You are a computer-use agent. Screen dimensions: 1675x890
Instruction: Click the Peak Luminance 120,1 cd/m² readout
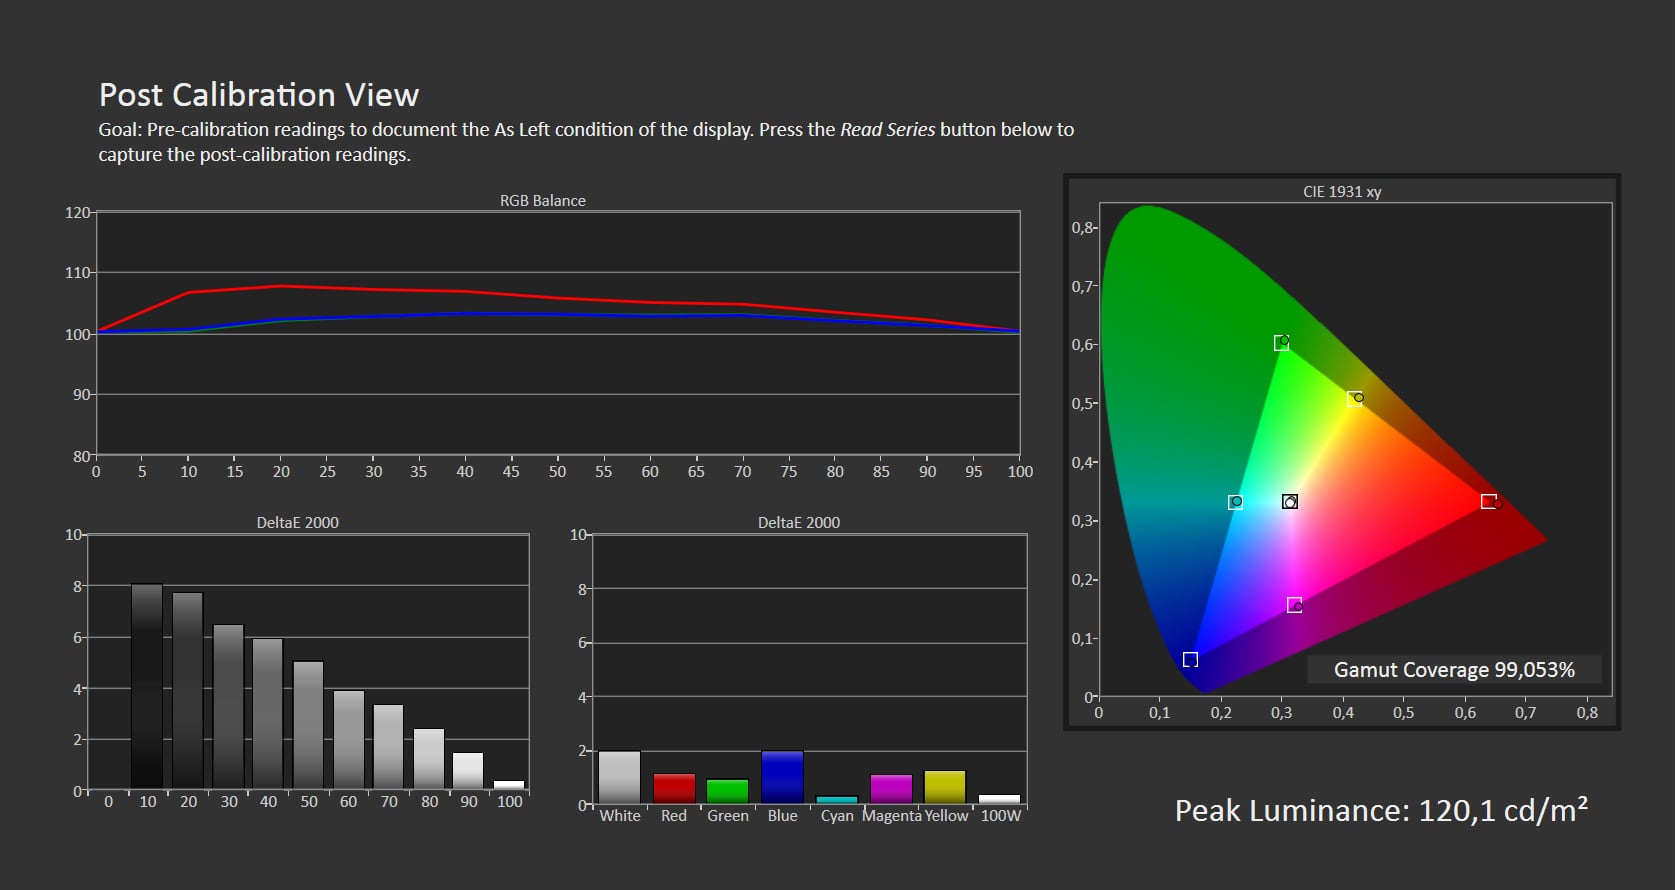click(x=1381, y=810)
